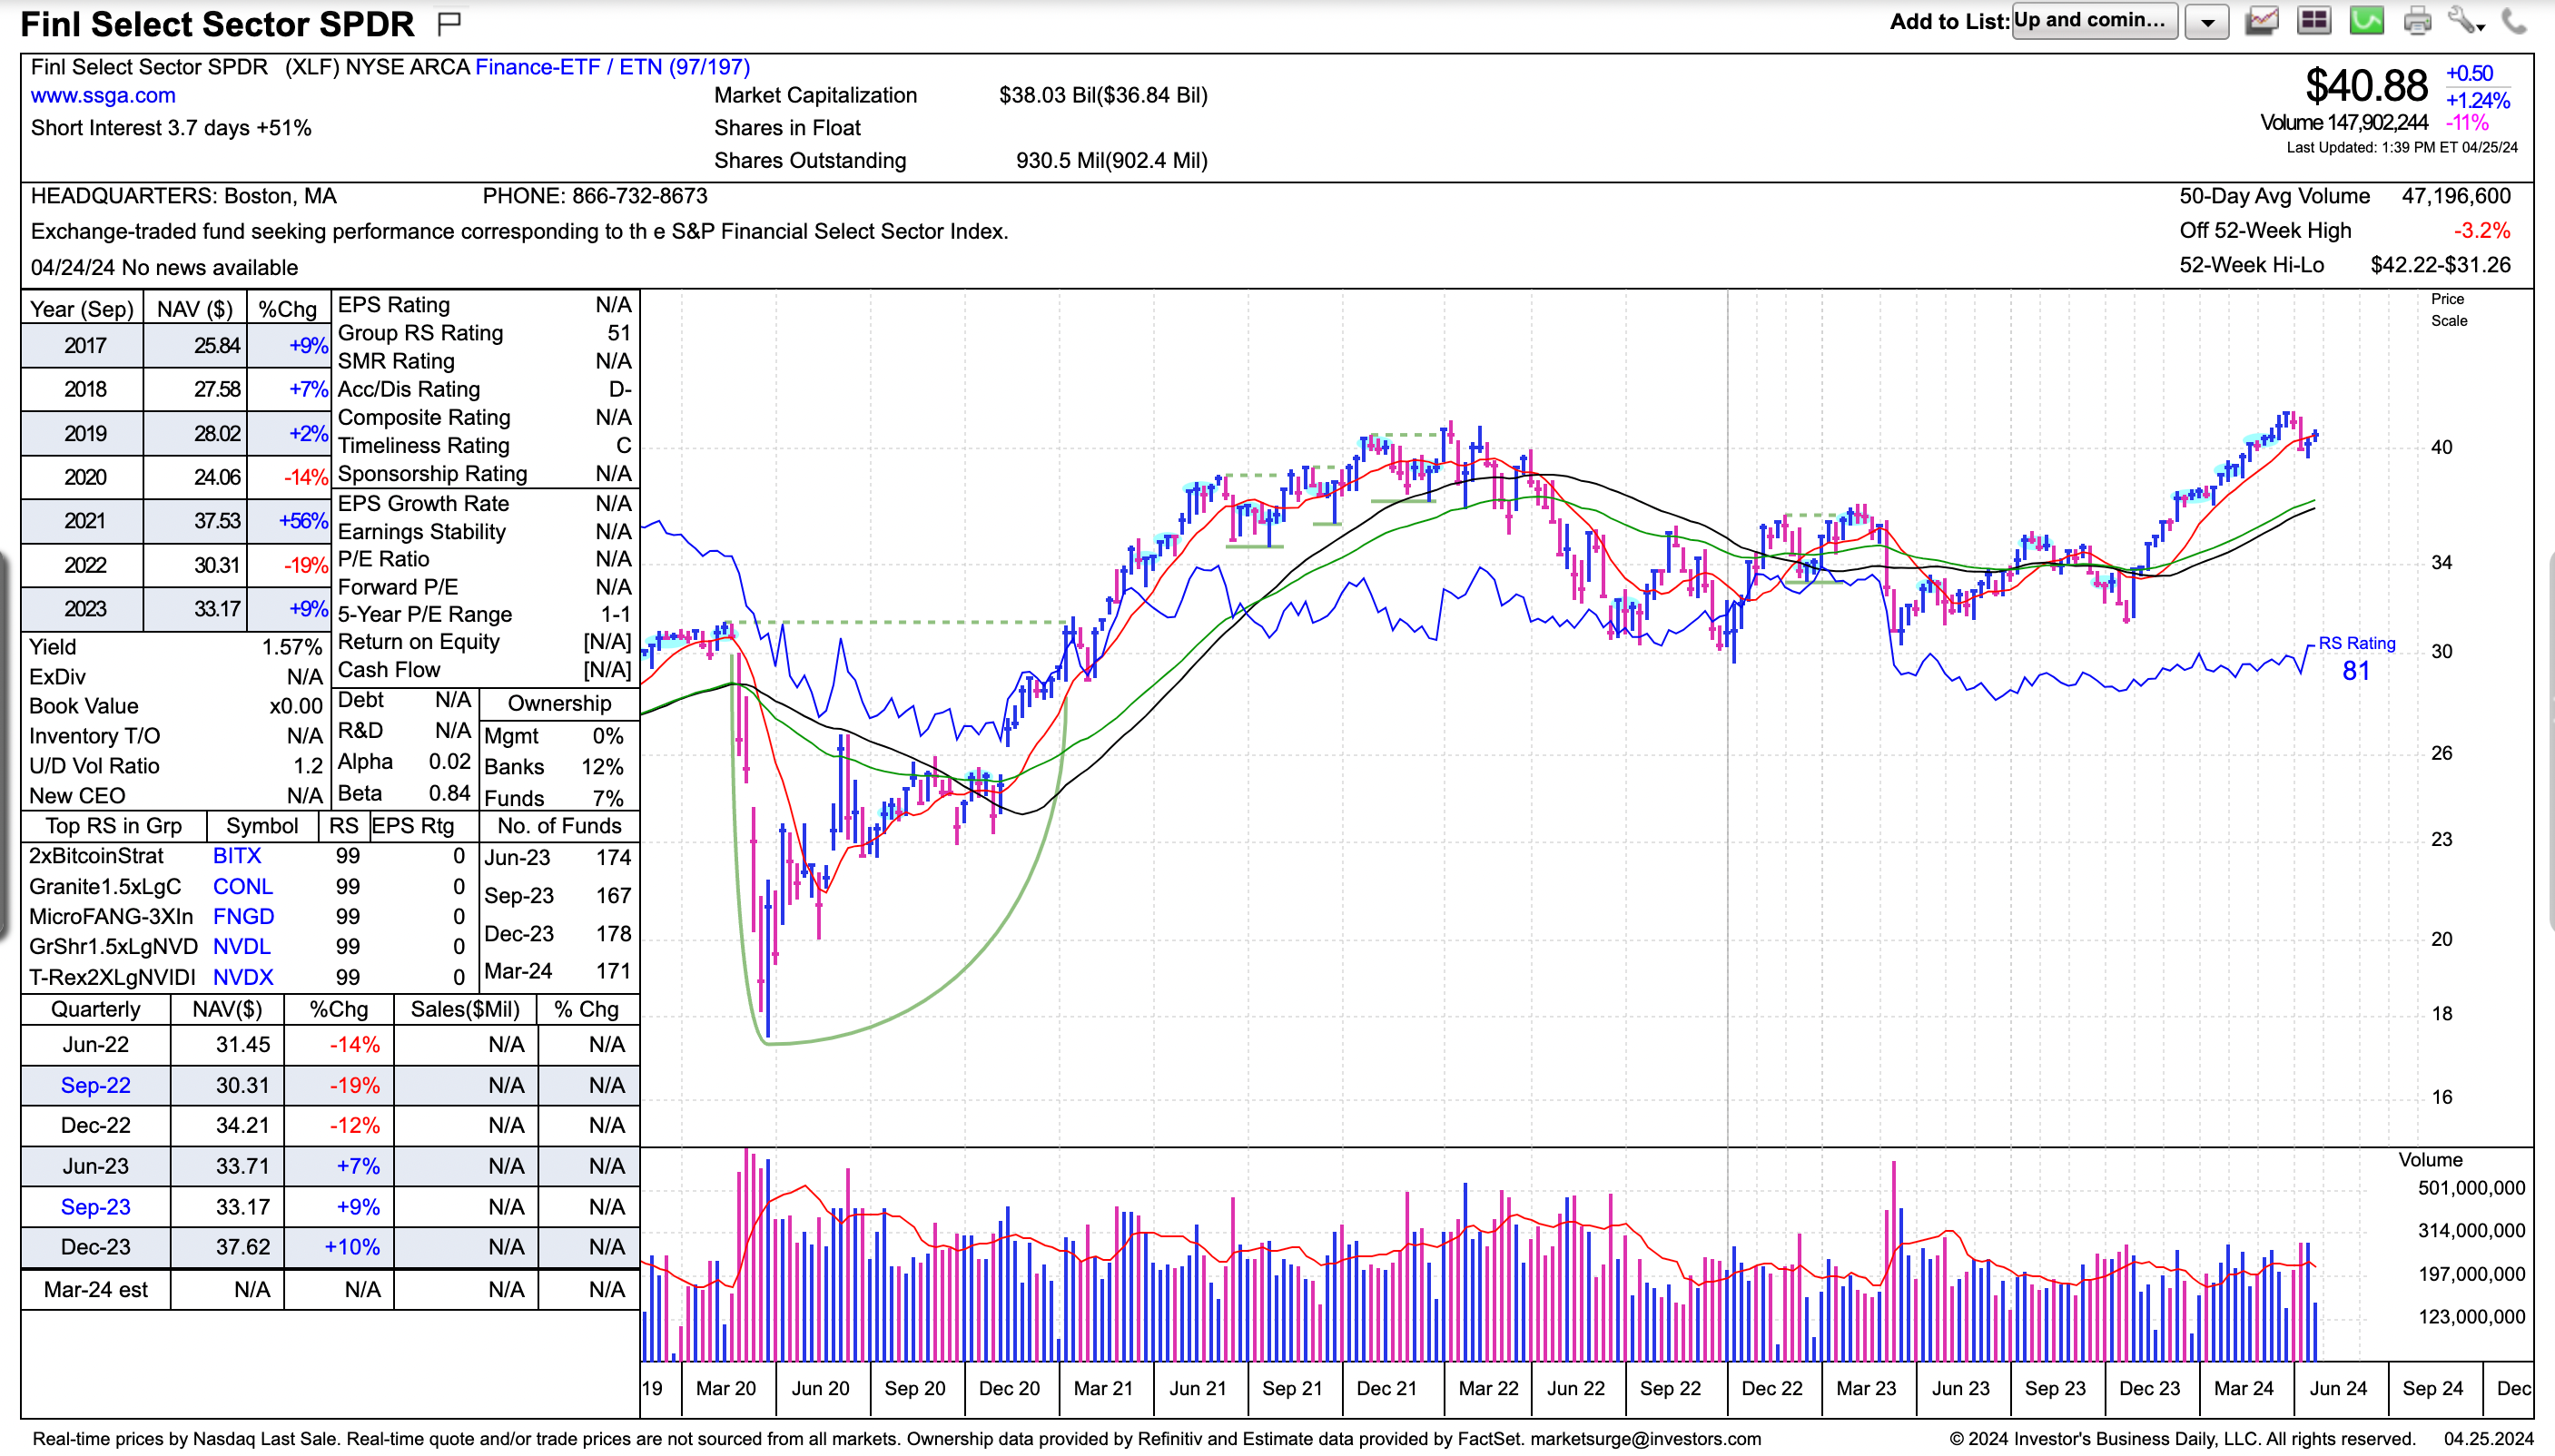2555x1456 pixels.
Task: Click the Beta 0.84 value
Action: 449,794
